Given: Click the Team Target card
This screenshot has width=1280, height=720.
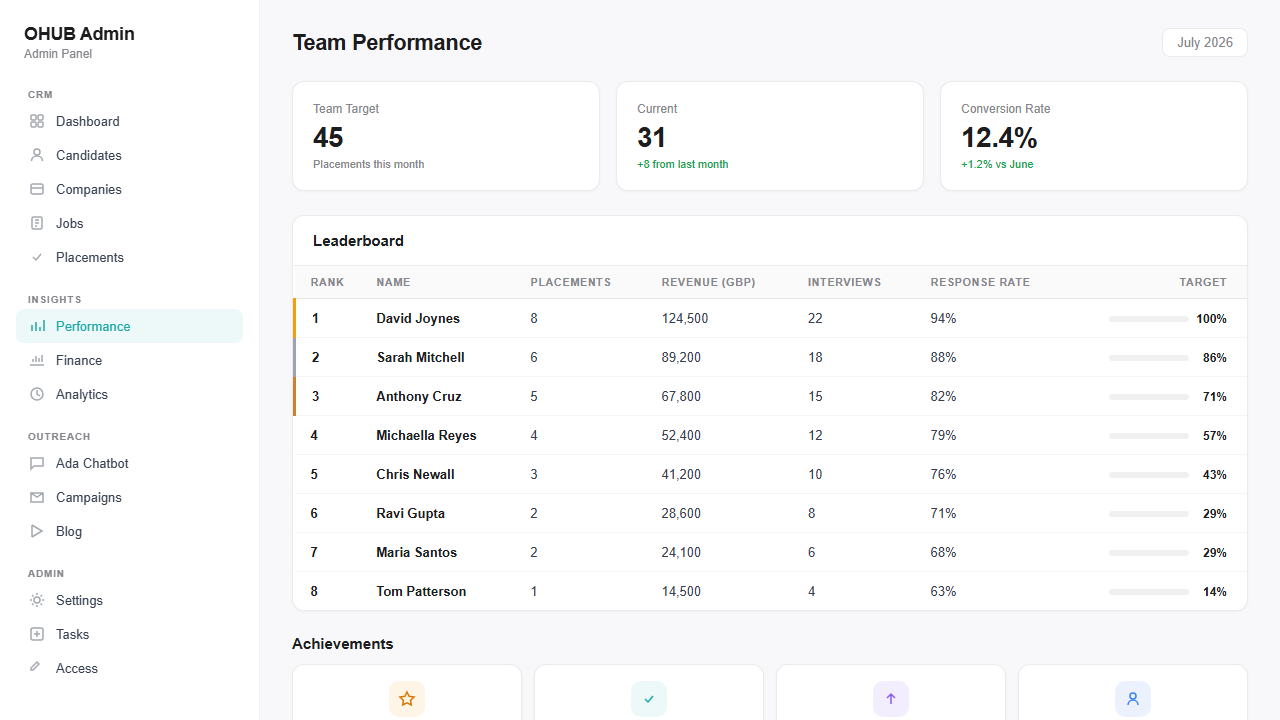Looking at the screenshot, I should click(446, 136).
